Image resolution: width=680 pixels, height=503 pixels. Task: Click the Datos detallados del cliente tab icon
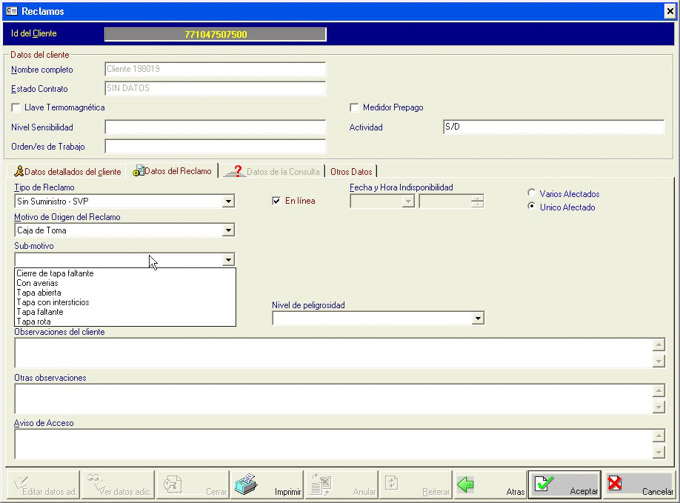[x=18, y=171]
